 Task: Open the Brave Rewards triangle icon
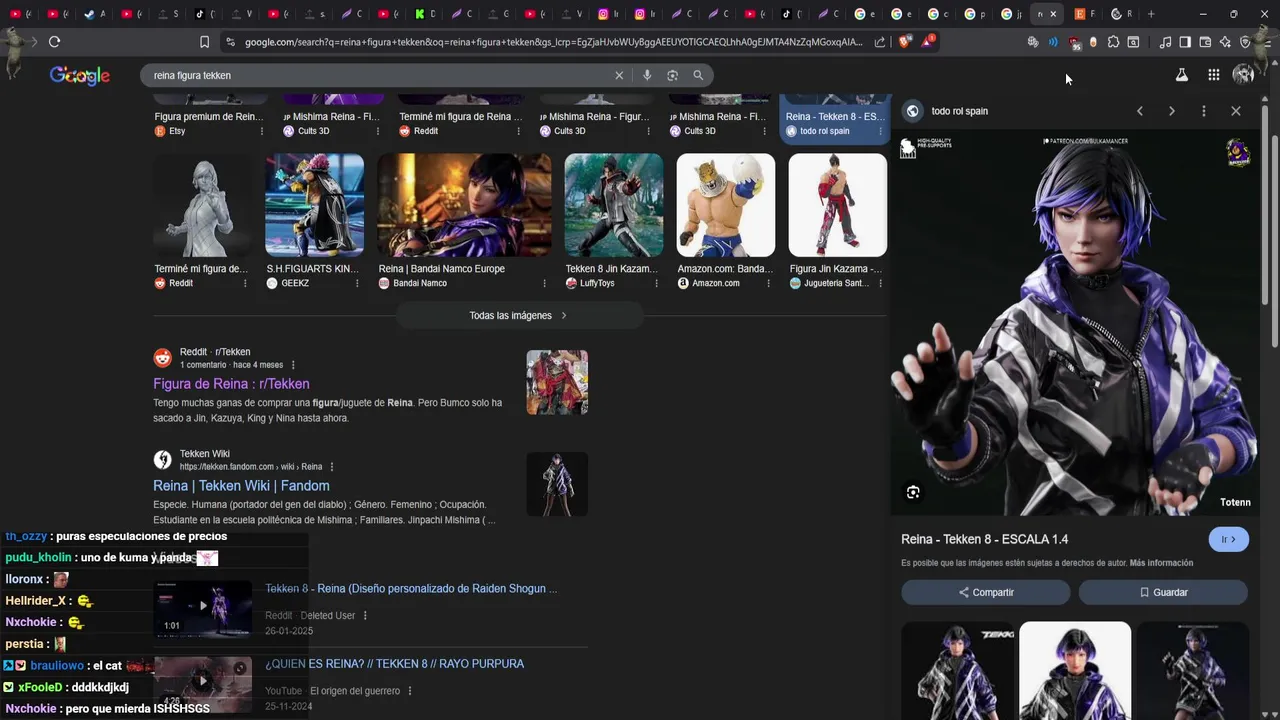[x=929, y=41]
